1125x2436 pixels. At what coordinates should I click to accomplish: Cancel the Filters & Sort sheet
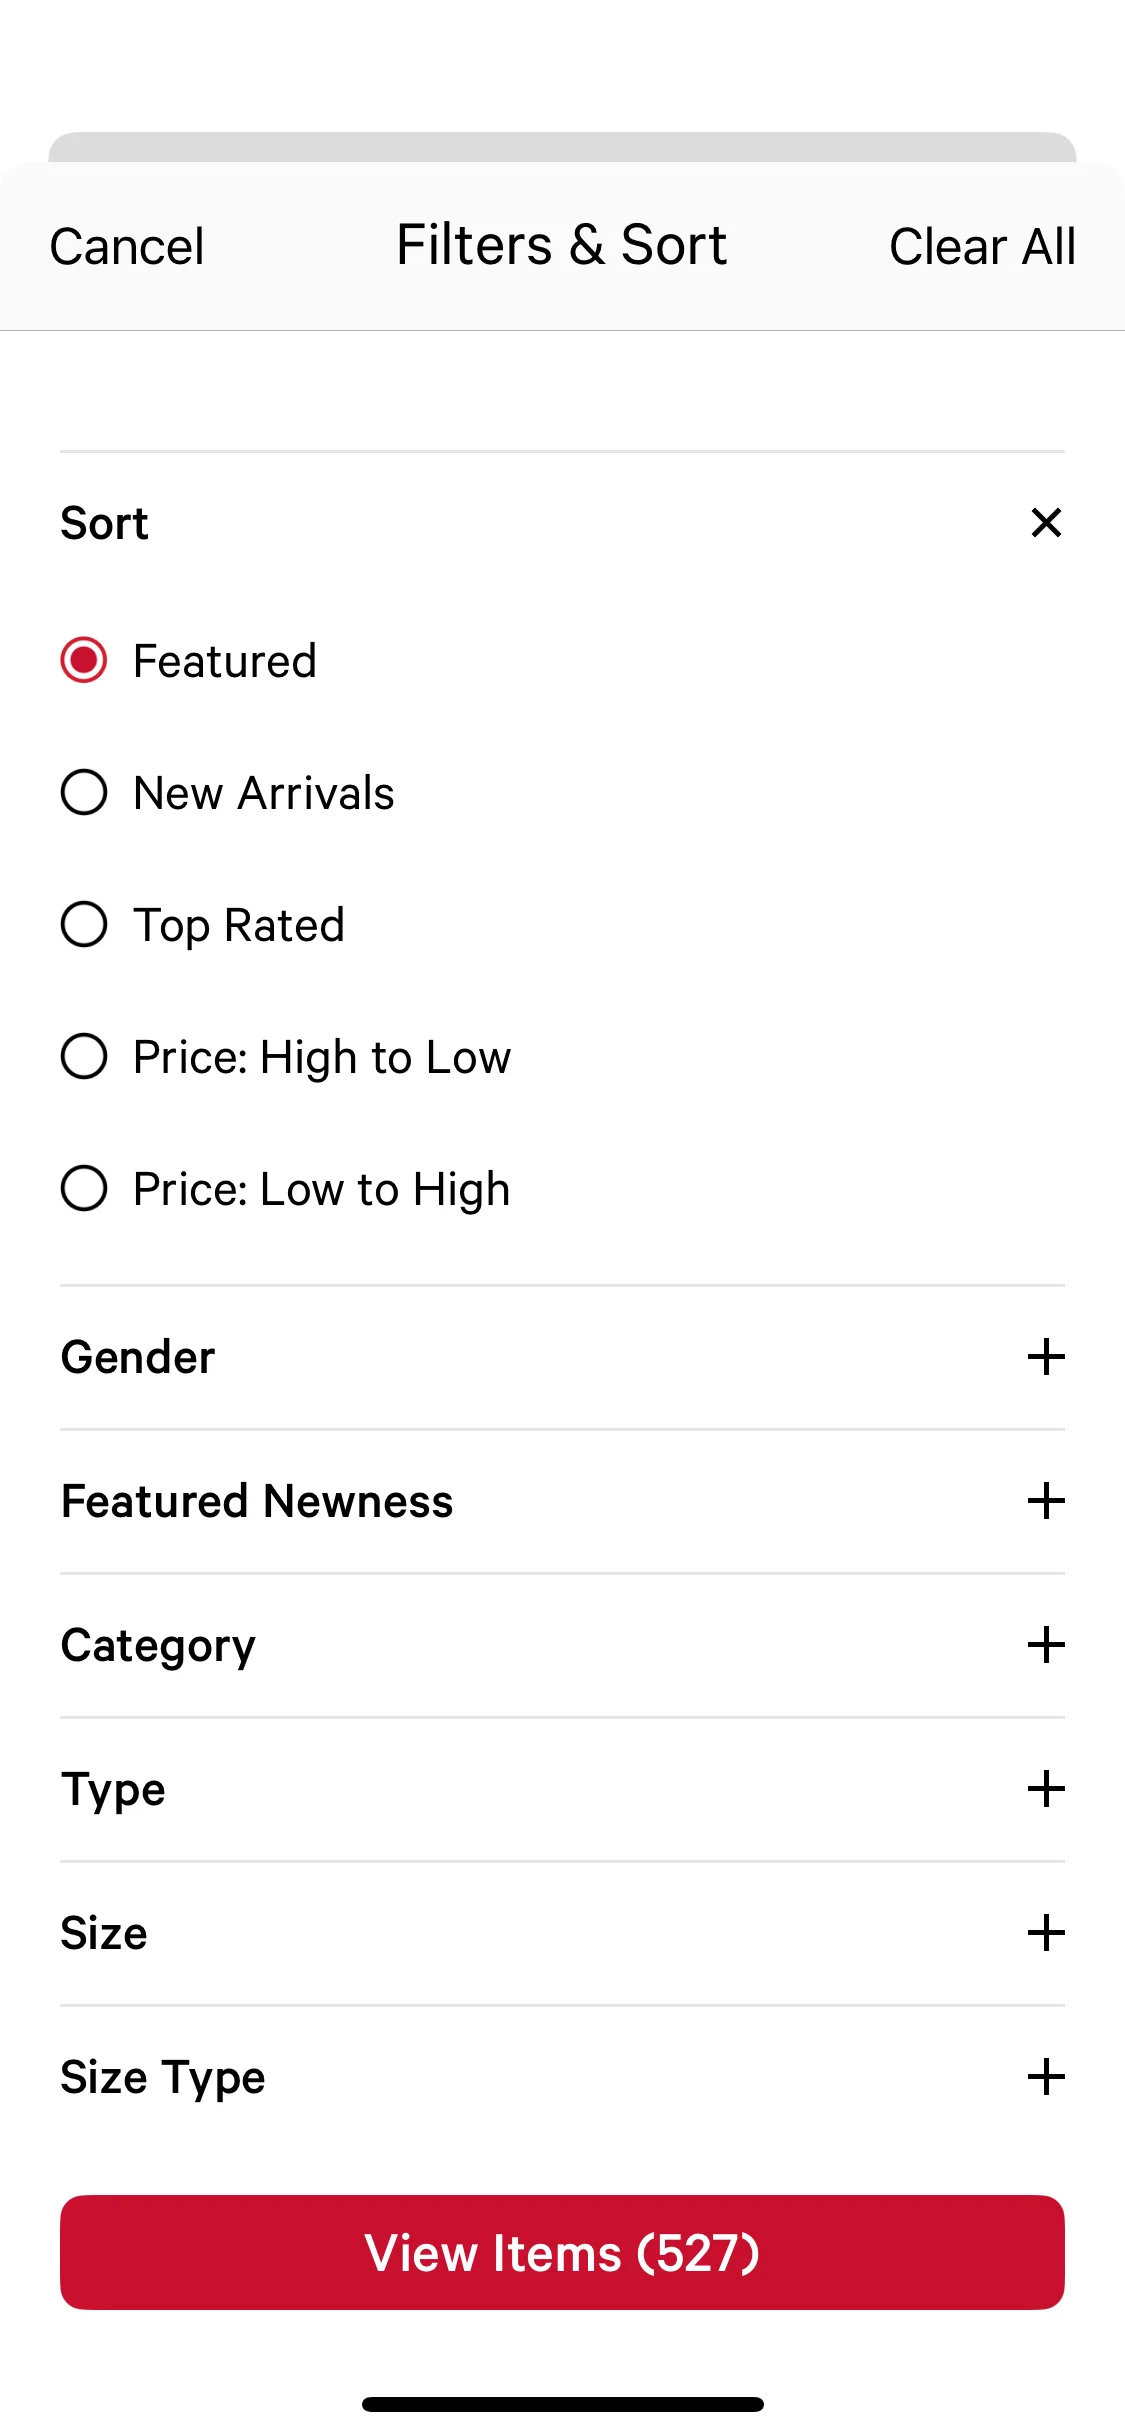[127, 247]
